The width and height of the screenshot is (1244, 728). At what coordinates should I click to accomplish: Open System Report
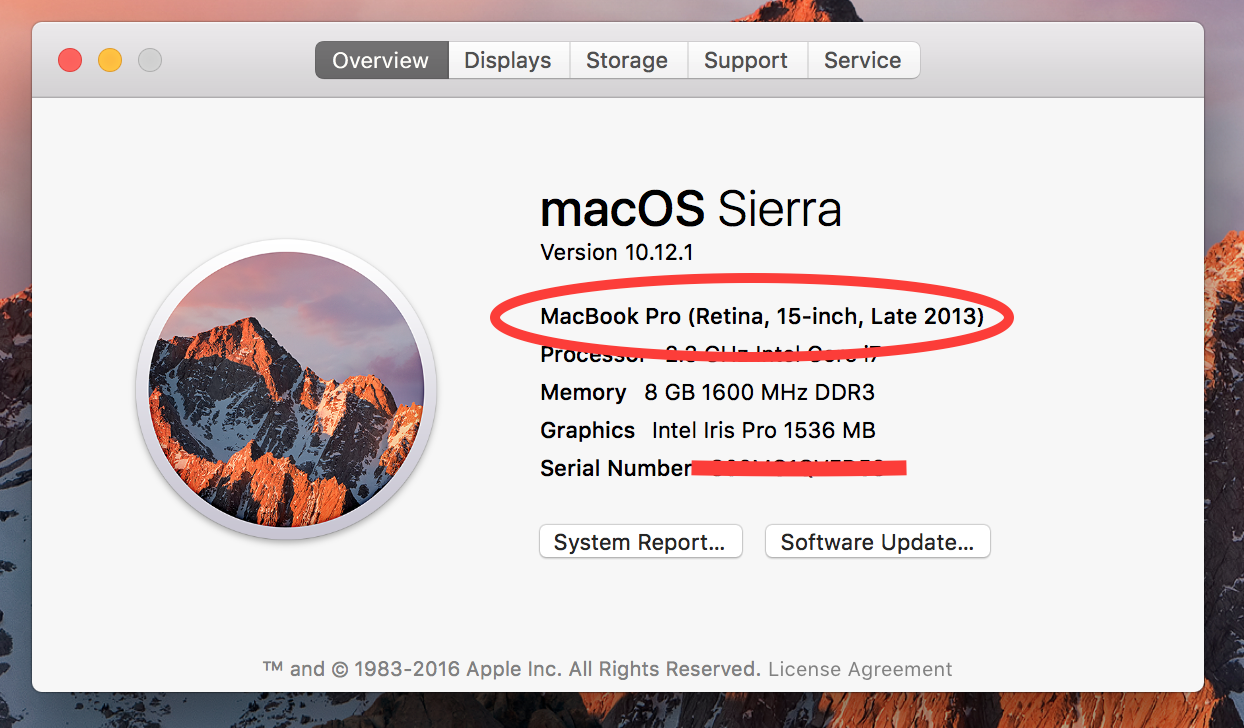[640, 542]
